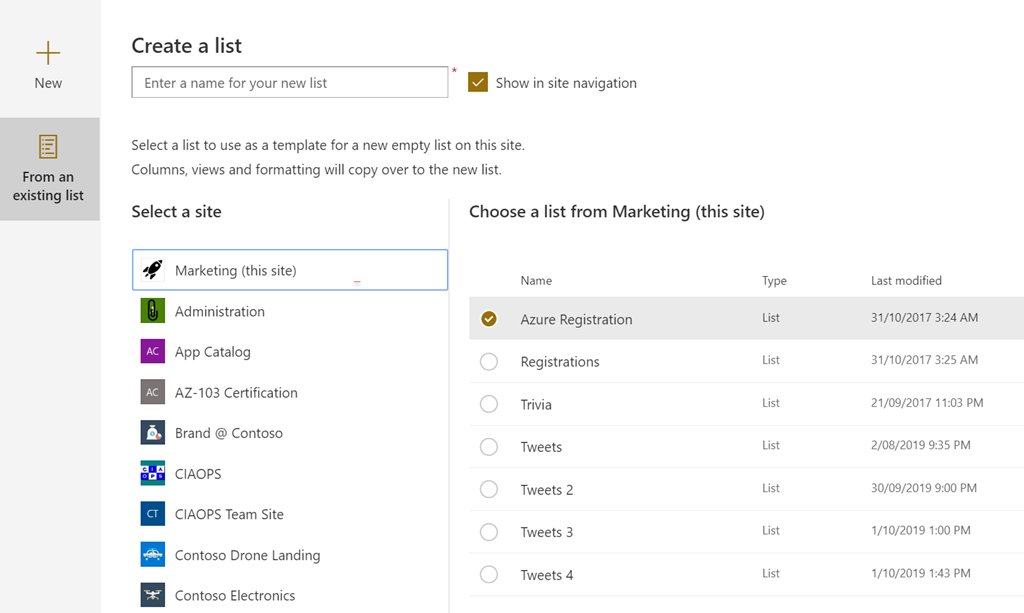Toggle the Show in site navigation checkbox

click(x=478, y=83)
